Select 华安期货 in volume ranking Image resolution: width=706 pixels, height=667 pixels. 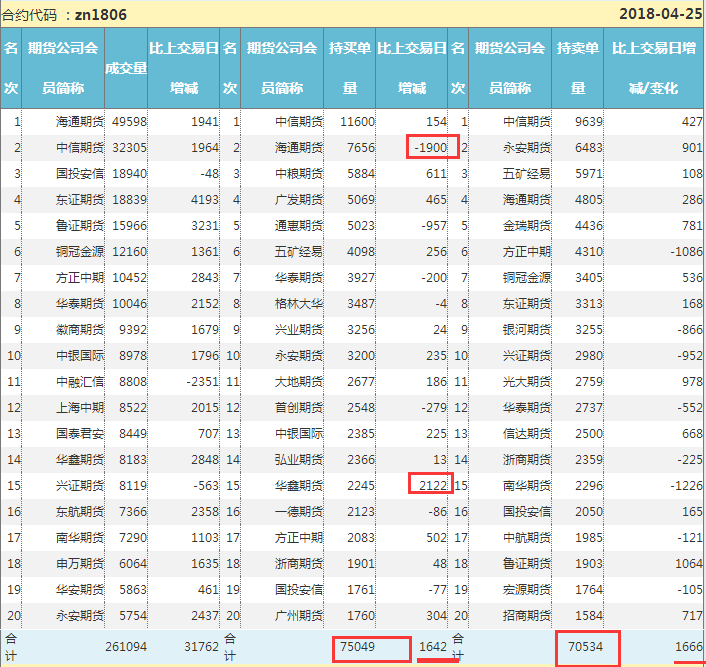pyautogui.click(x=80, y=590)
